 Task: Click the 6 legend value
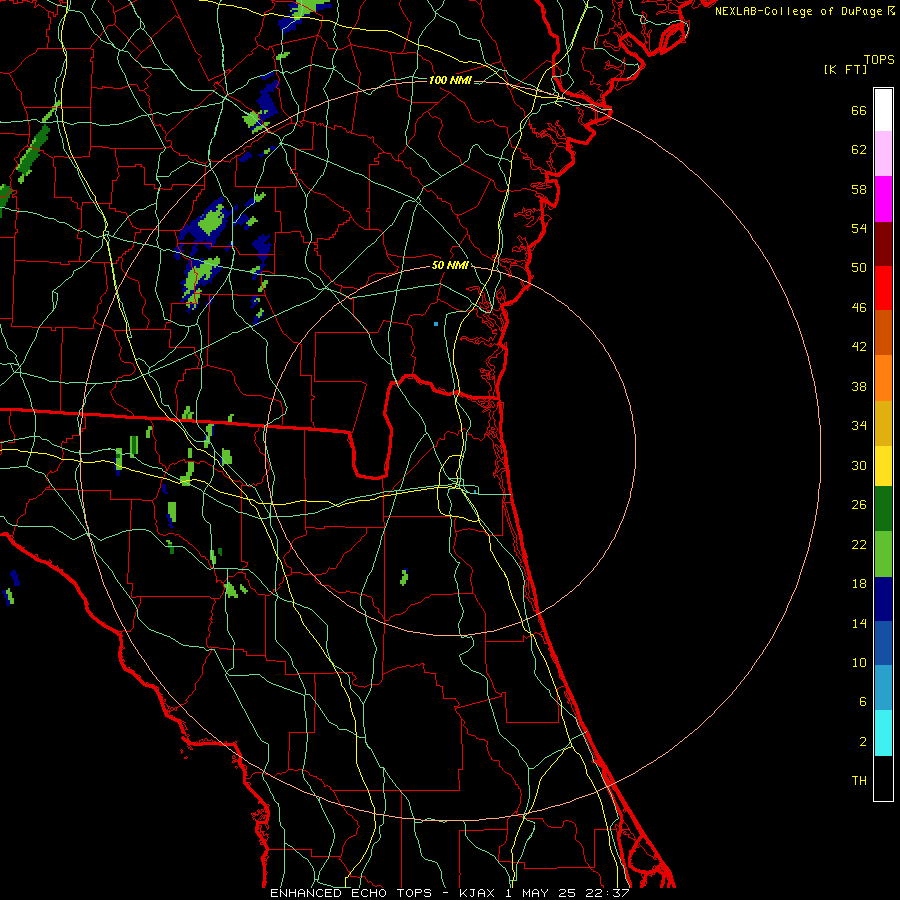863,702
